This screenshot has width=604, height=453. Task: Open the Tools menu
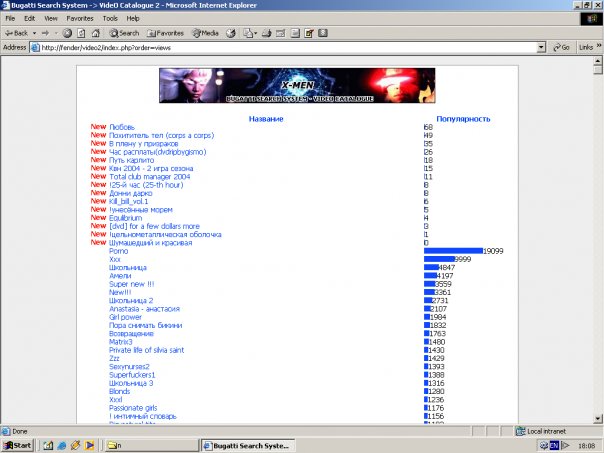(108, 18)
